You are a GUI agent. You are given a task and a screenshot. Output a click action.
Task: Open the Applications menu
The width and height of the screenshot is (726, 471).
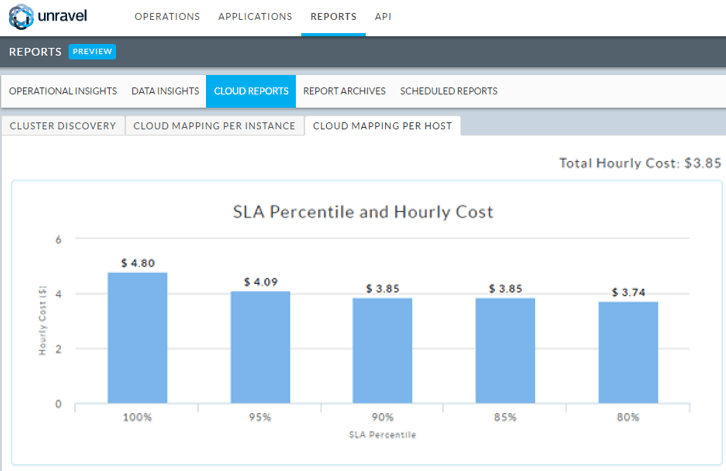[255, 17]
